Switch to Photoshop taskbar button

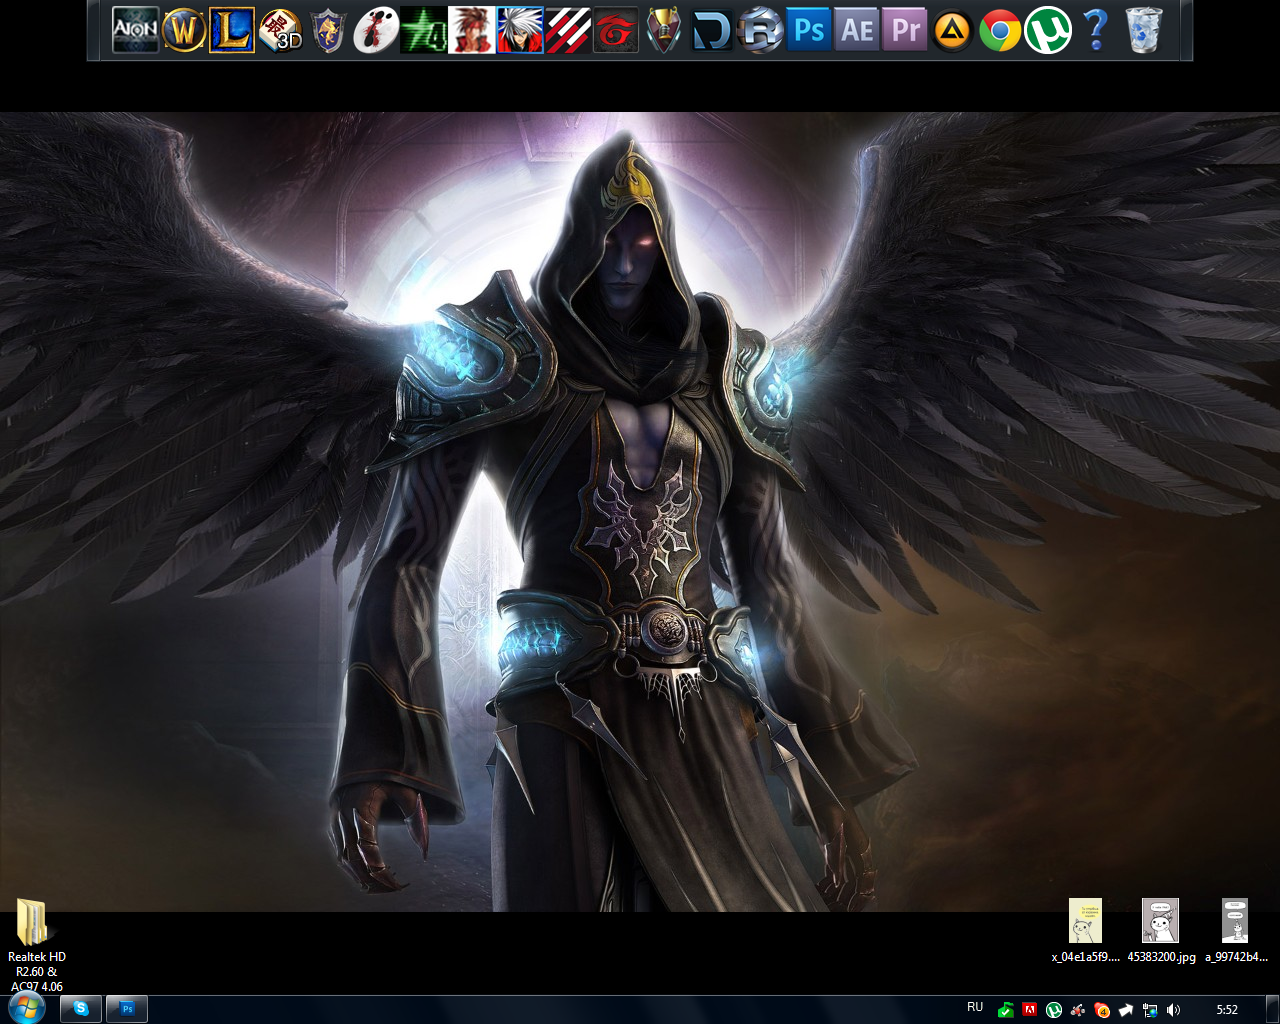point(127,1009)
